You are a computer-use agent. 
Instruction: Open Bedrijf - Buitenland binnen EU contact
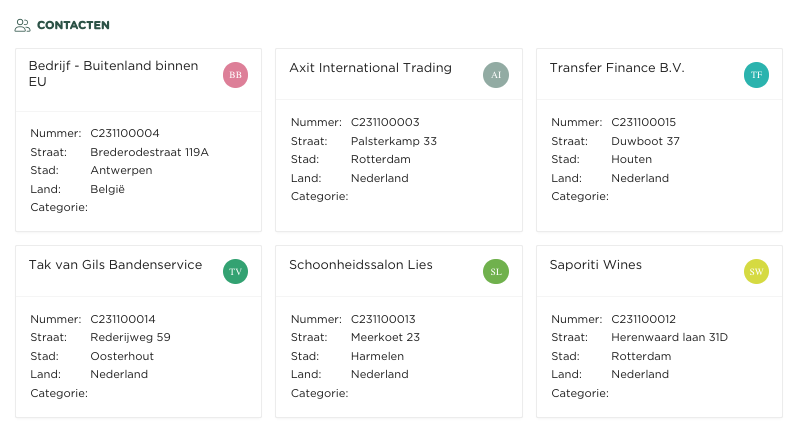point(117,74)
